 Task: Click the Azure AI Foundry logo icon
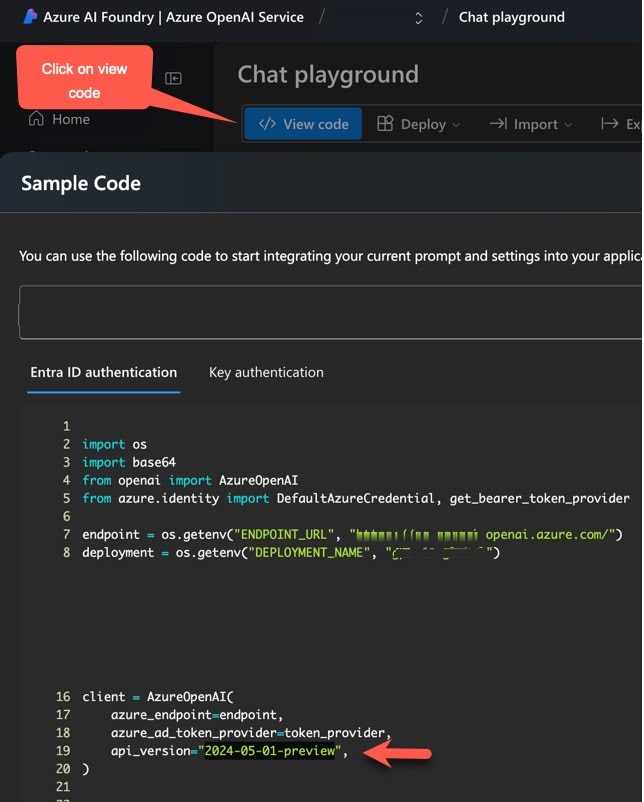click(x=30, y=17)
